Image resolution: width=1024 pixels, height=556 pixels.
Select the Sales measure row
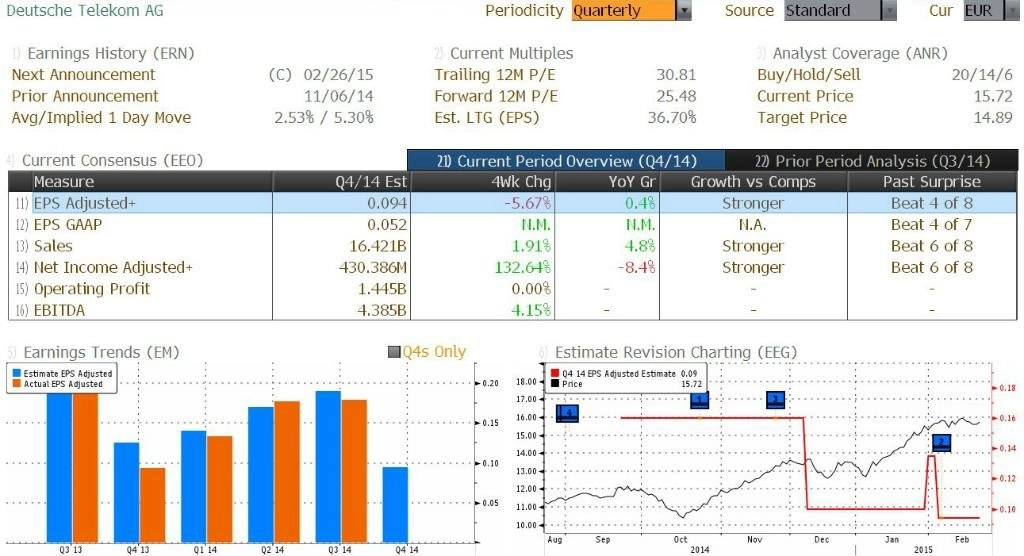click(x=513, y=246)
